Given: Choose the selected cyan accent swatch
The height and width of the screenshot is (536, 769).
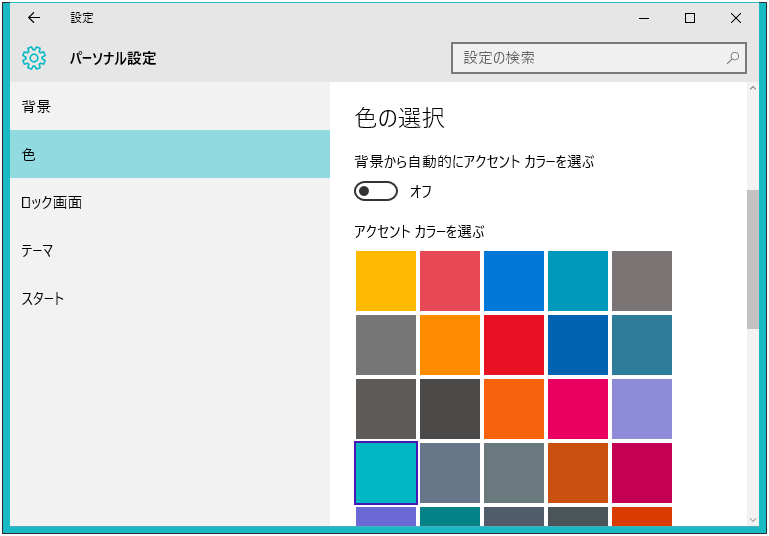Looking at the screenshot, I should [x=386, y=473].
